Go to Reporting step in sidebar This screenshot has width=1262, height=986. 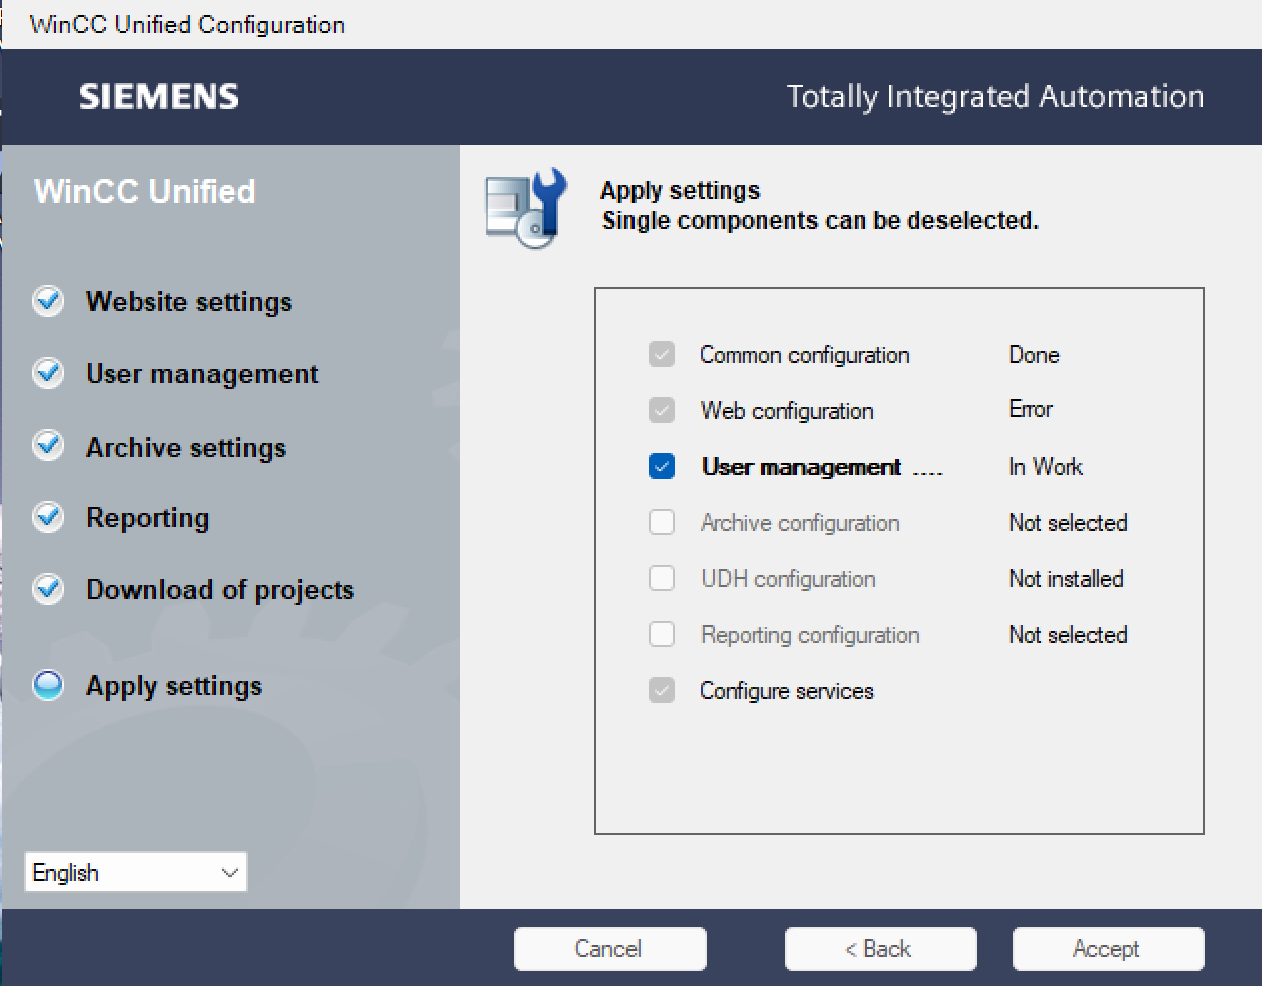pos(148,518)
